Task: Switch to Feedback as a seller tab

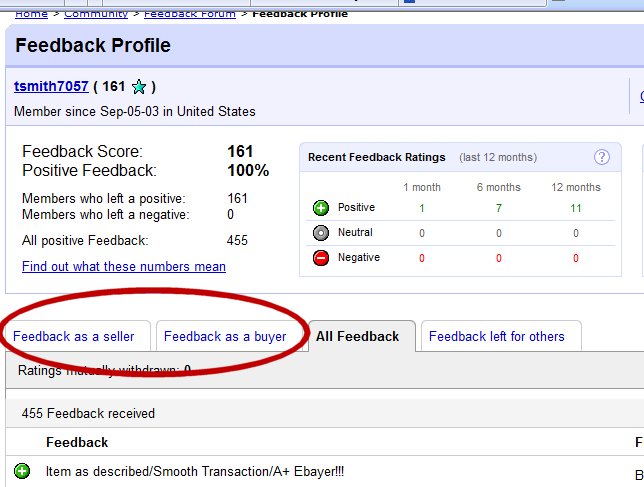Action: pos(75,337)
